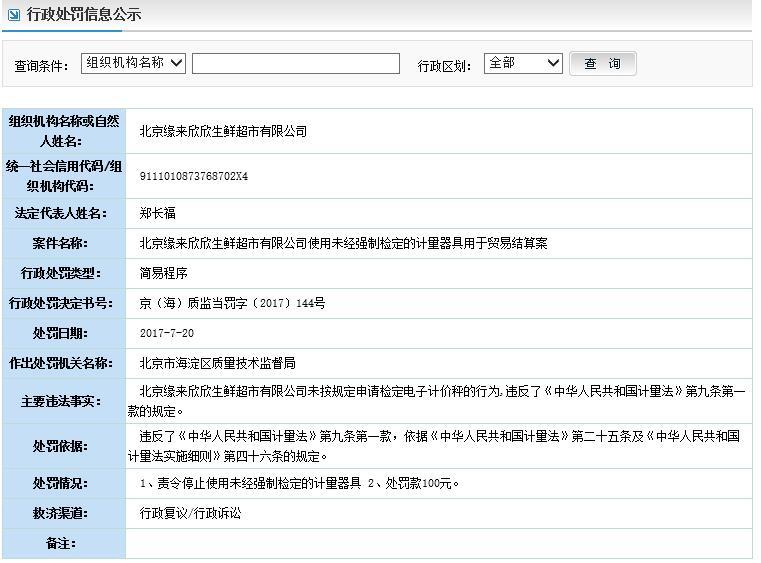Screen dimensions: 761x563
Task: Expand the 行政区划 dropdown showing 全部
Action: 523,63
